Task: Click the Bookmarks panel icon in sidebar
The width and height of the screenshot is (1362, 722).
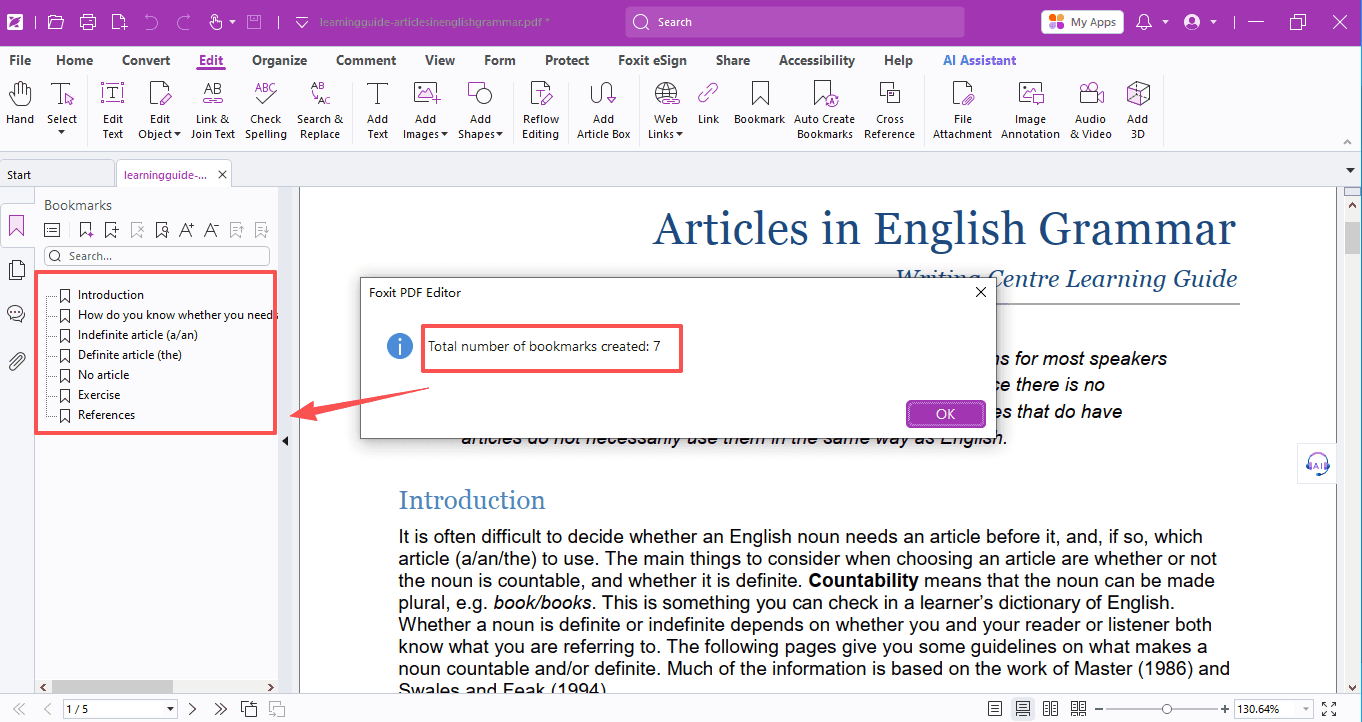Action: pyautogui.click(x=16, y=227)
